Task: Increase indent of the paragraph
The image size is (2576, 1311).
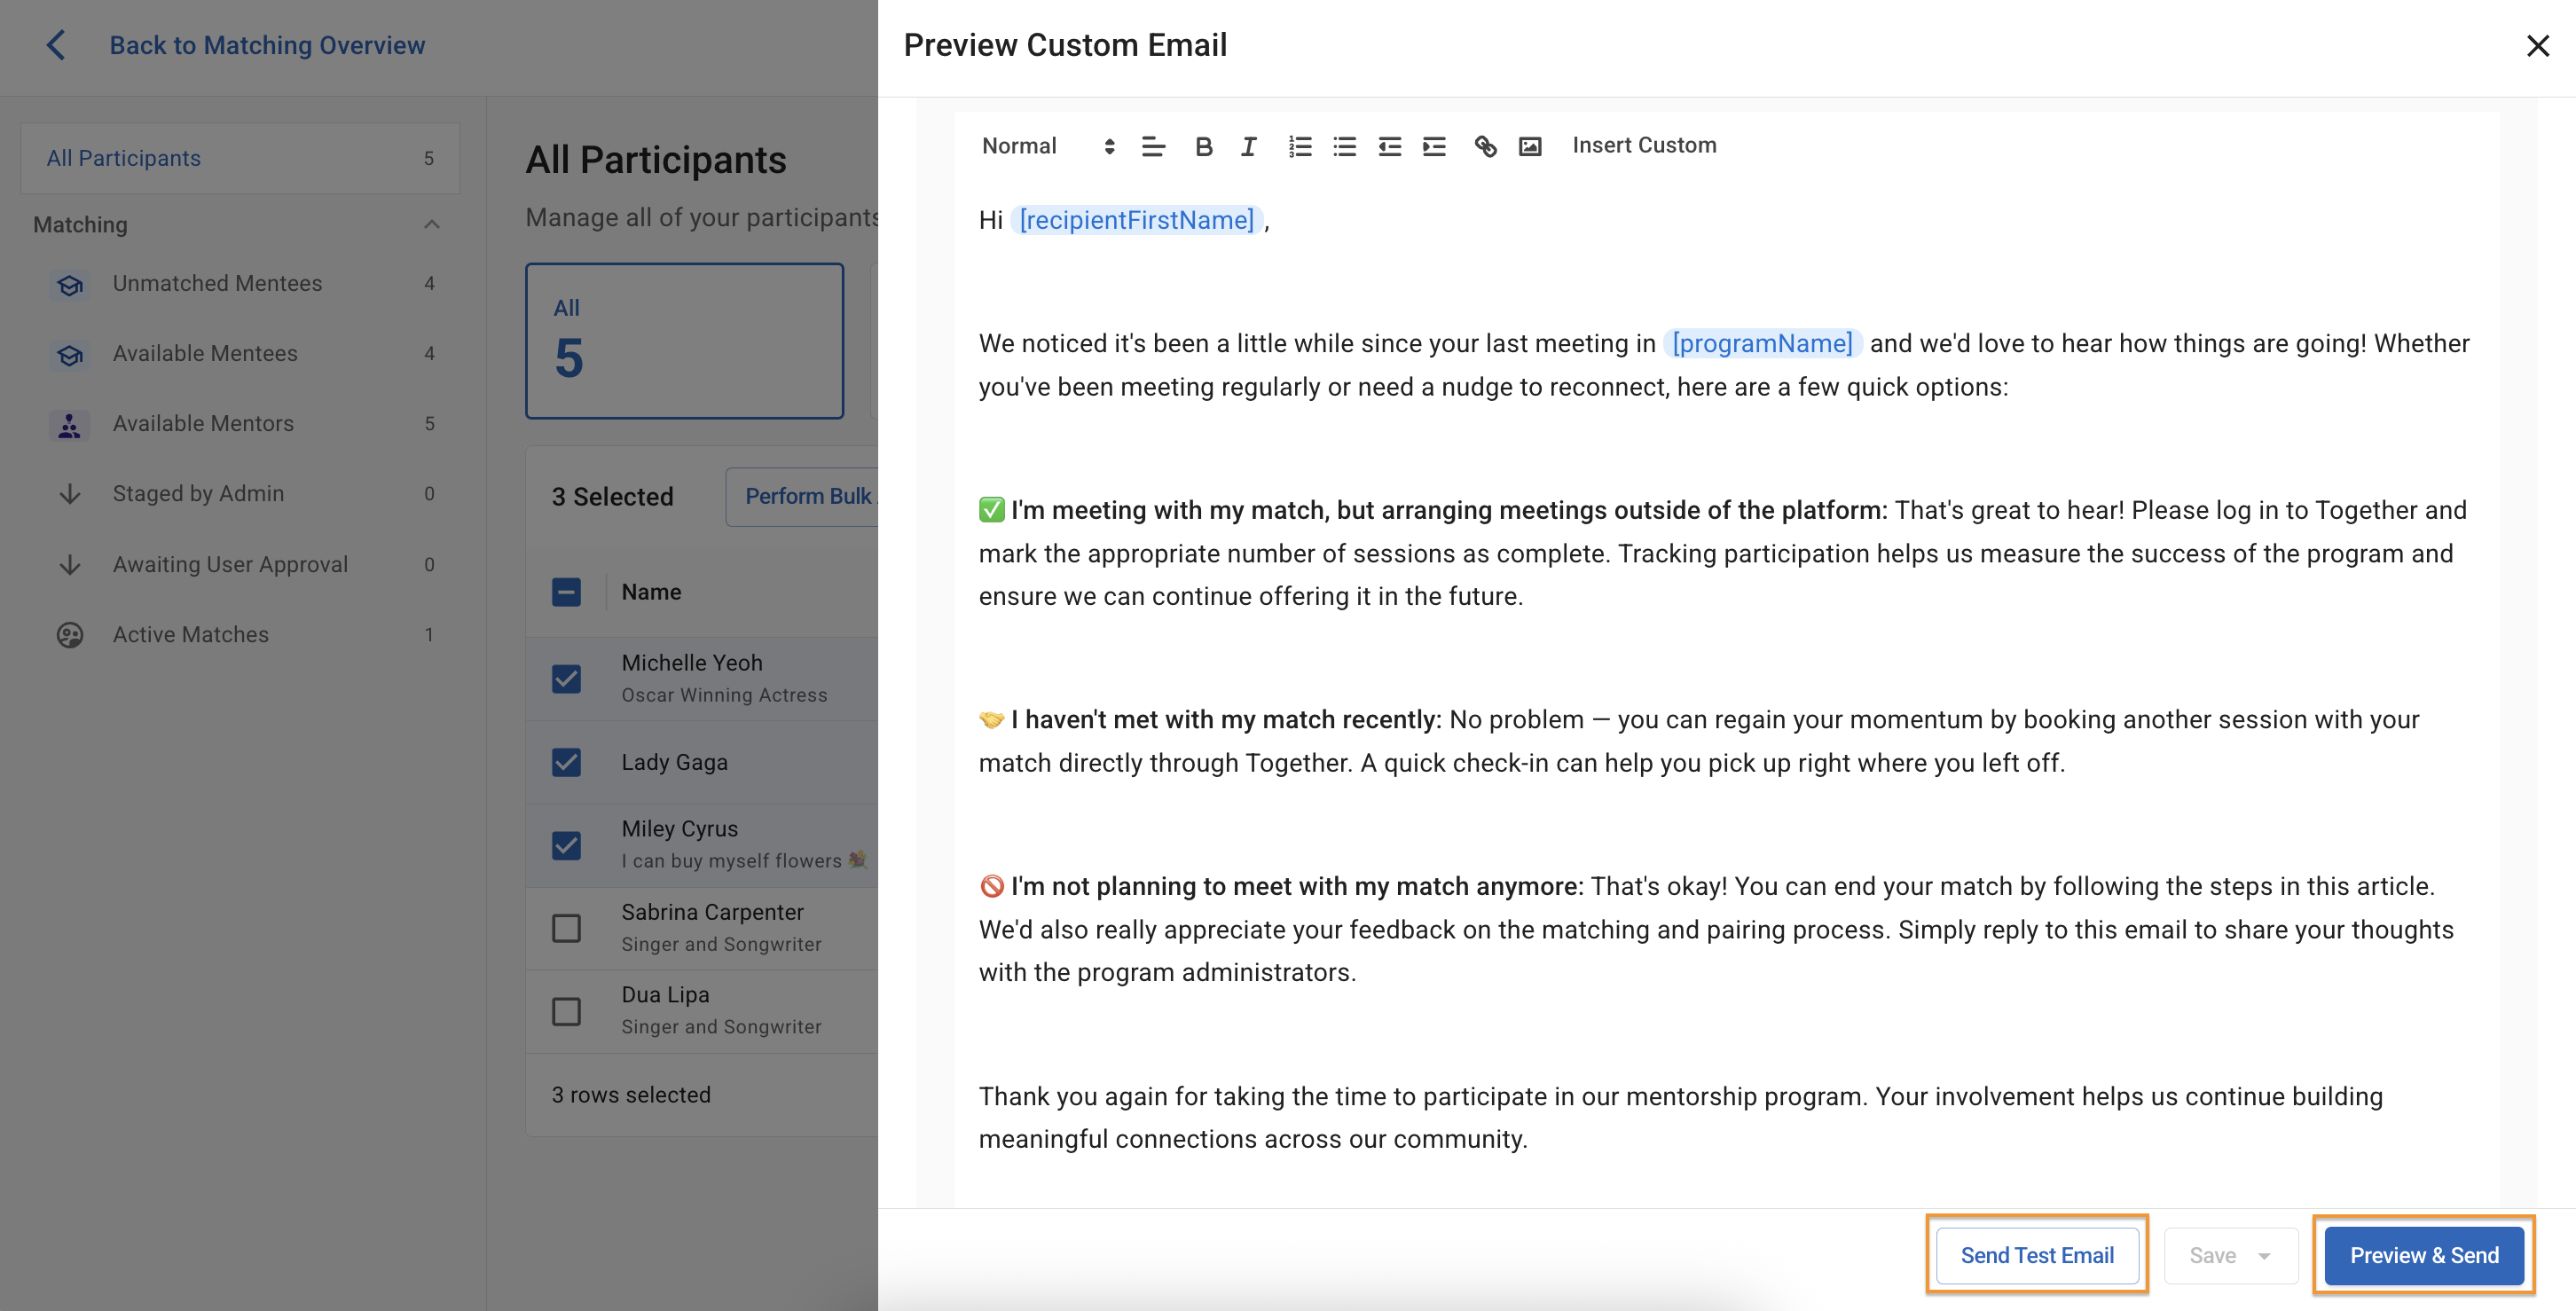Action: click(1434, 147)
